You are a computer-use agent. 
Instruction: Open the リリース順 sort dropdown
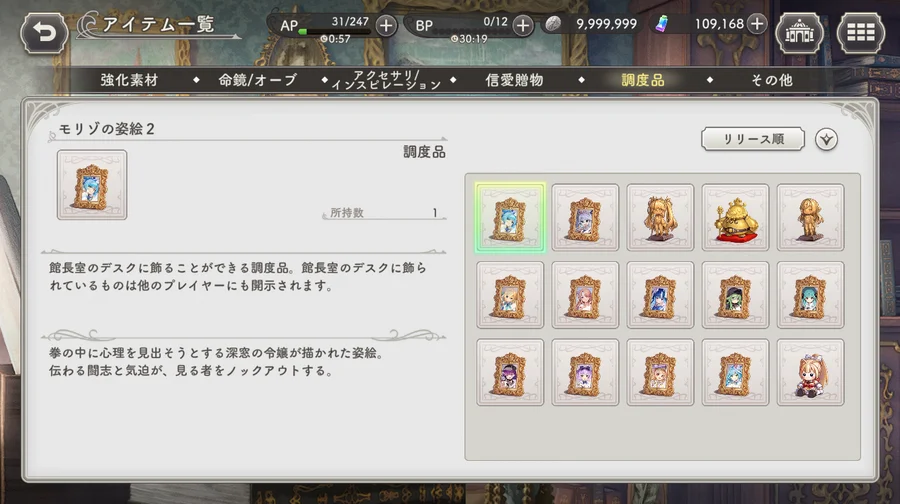[x=752, y=139]
